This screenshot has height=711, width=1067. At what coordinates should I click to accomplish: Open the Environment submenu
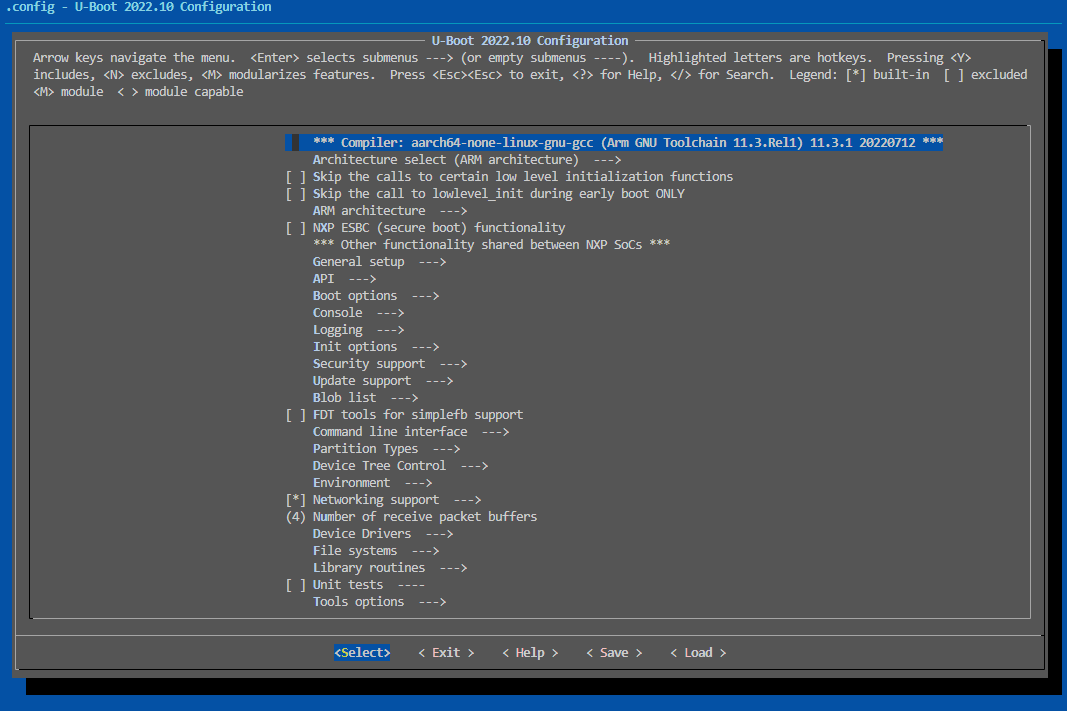coord(372,483)
